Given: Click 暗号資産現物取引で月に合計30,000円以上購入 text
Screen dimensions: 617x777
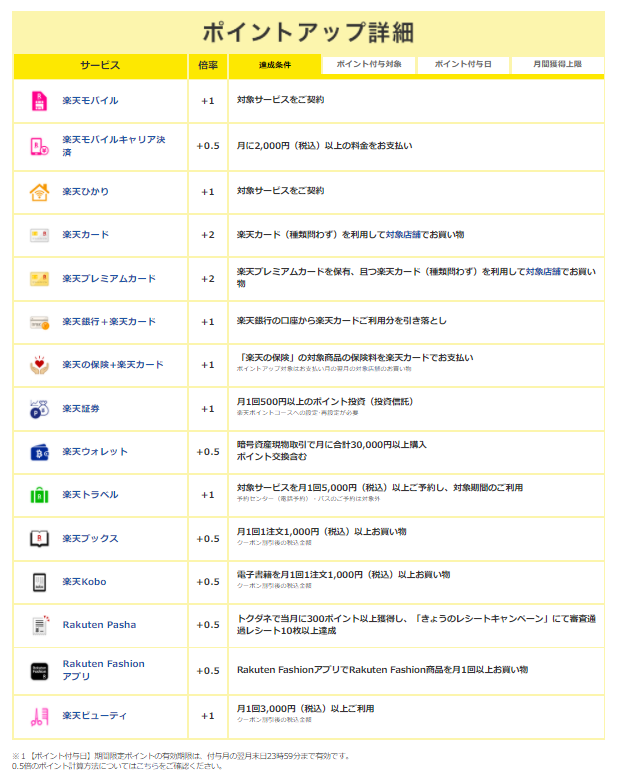Looking at the screenshot, I should (332, 445).
